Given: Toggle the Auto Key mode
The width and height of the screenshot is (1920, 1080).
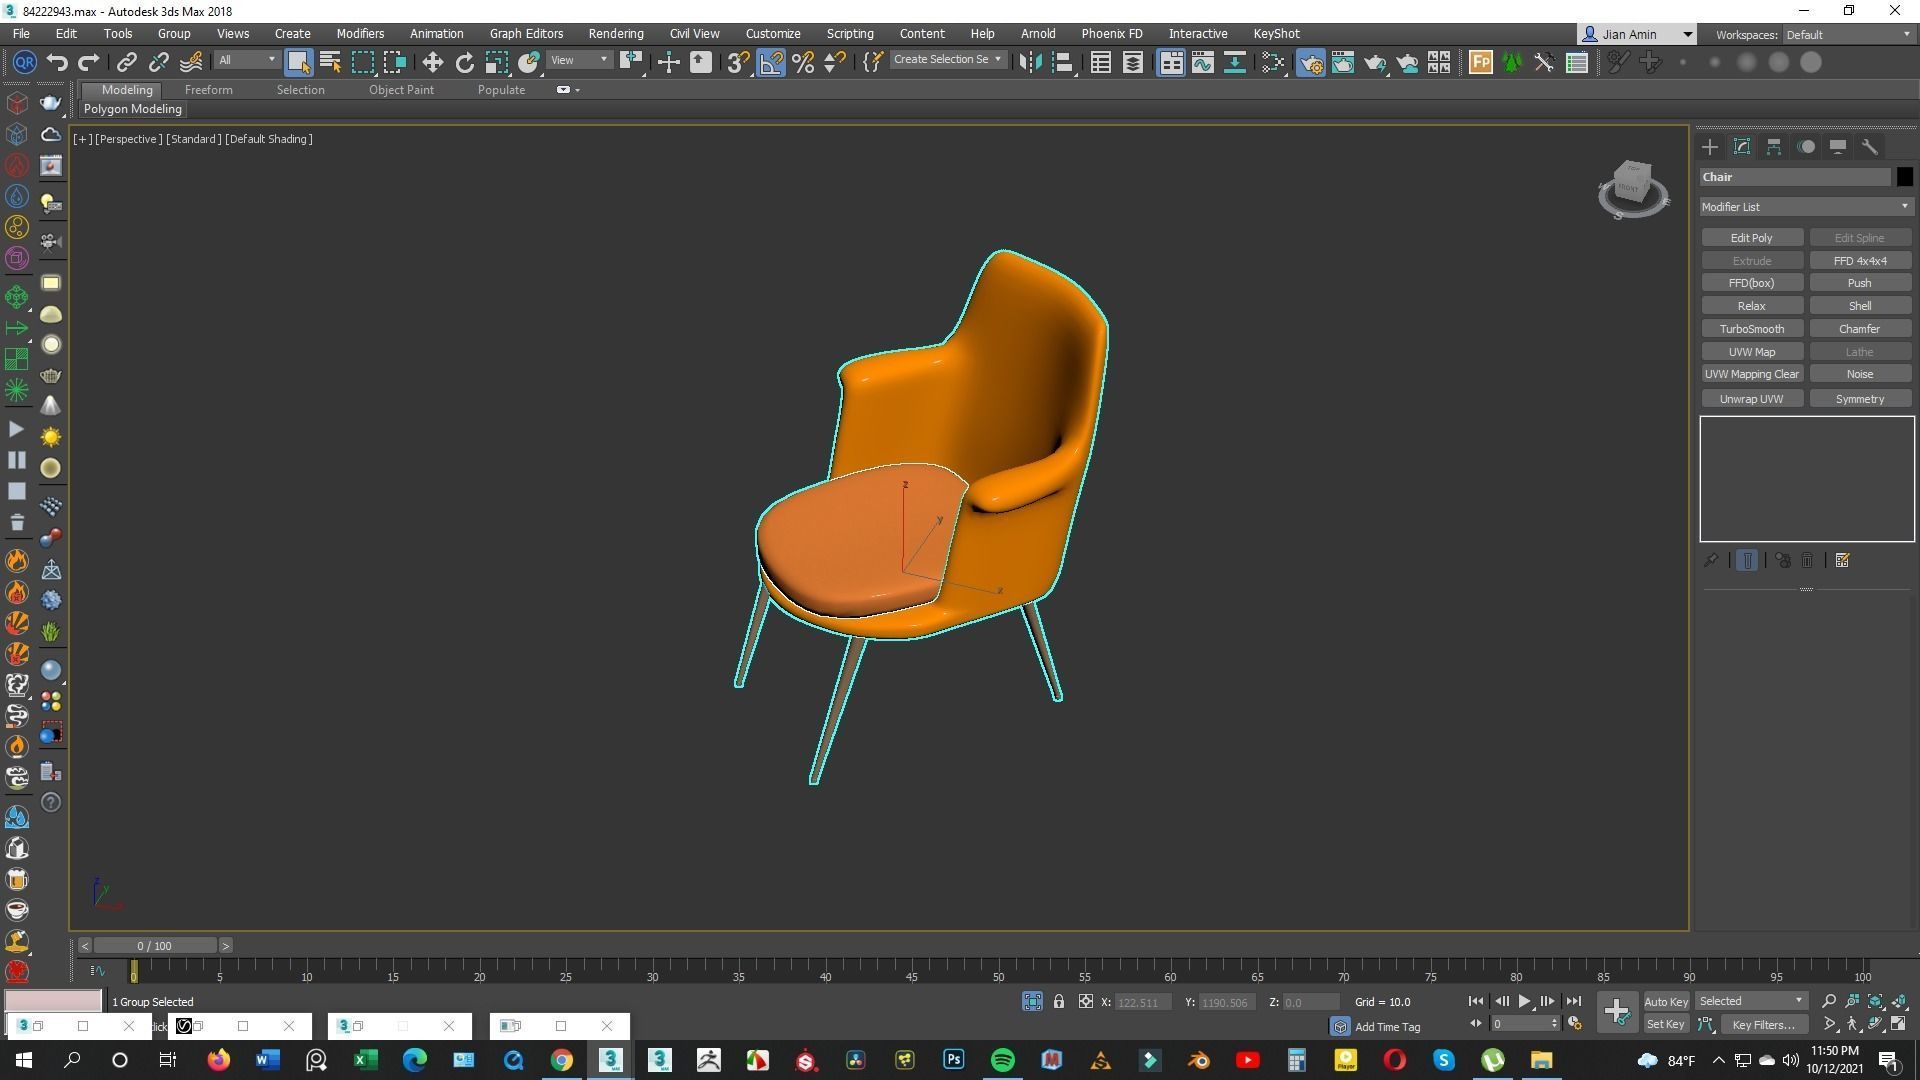Looking at the screenshot, I should click(1666, 1001).
